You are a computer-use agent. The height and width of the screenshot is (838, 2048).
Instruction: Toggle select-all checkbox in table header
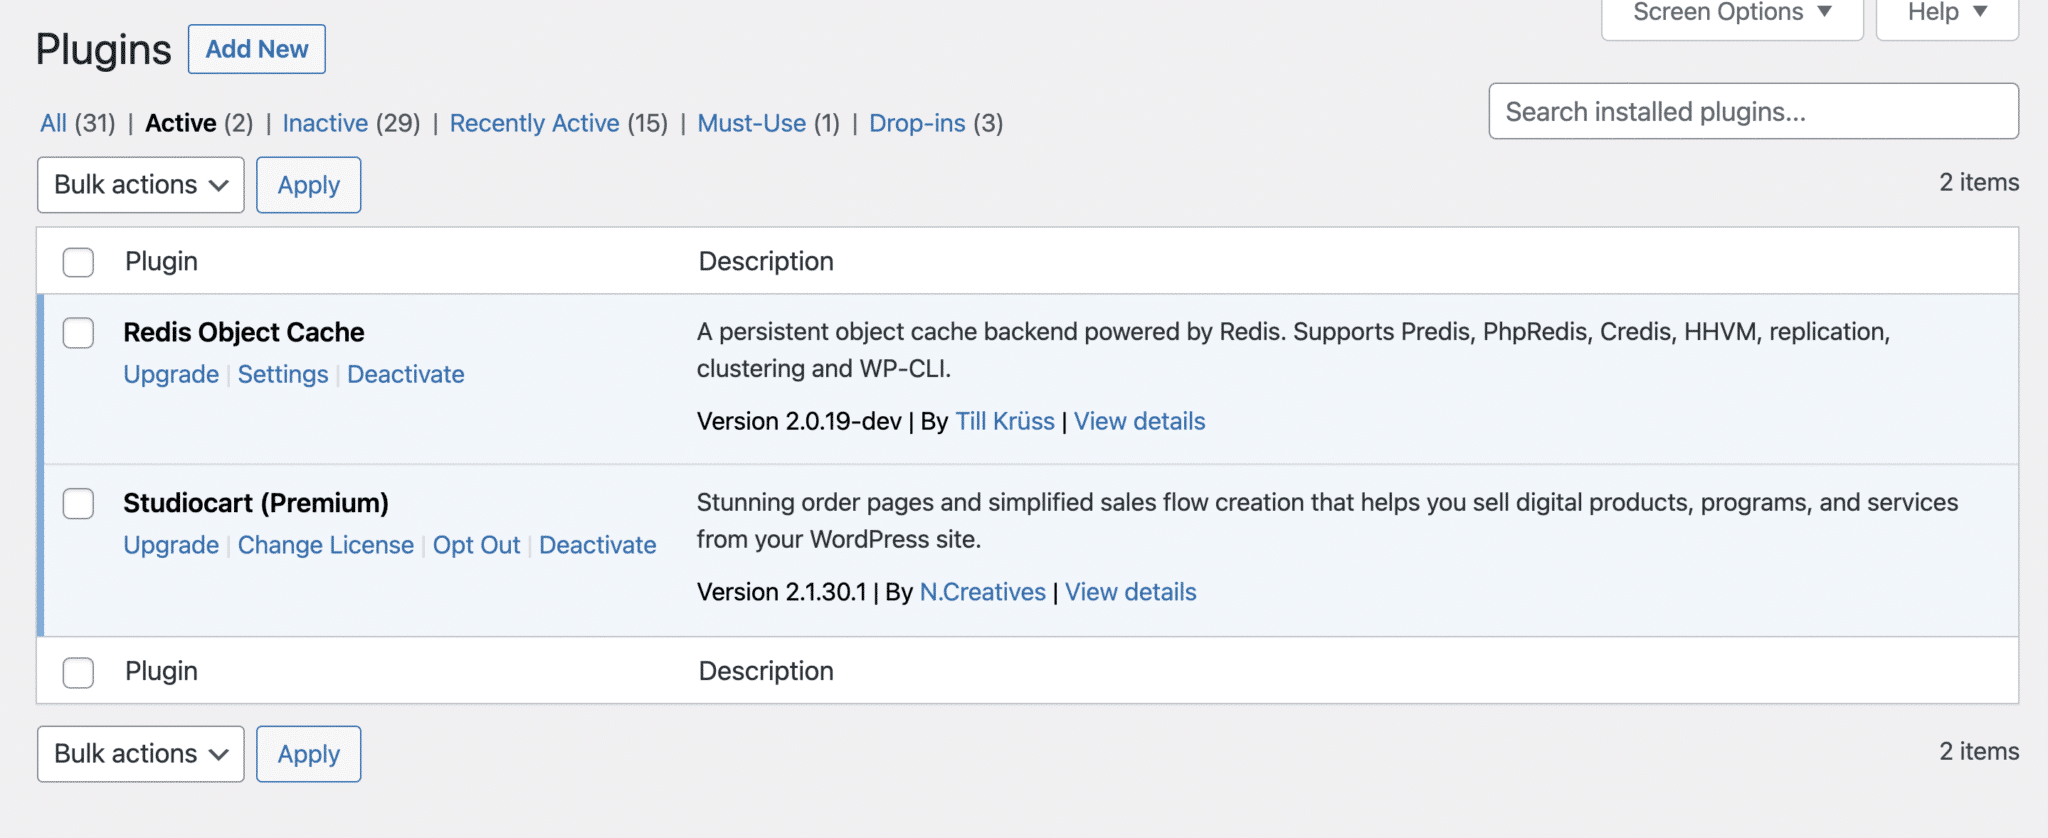pyautogui.click(x=78, y=262)
